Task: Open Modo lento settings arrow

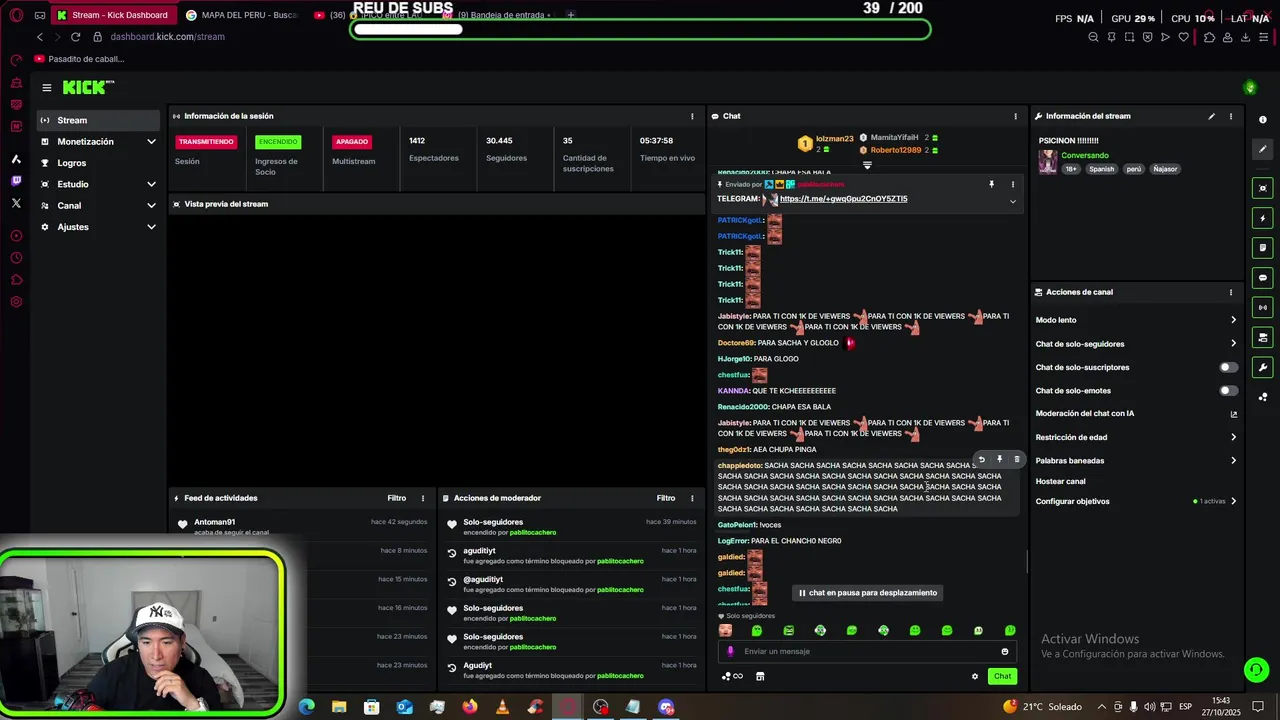Action: coord(1233,320)
